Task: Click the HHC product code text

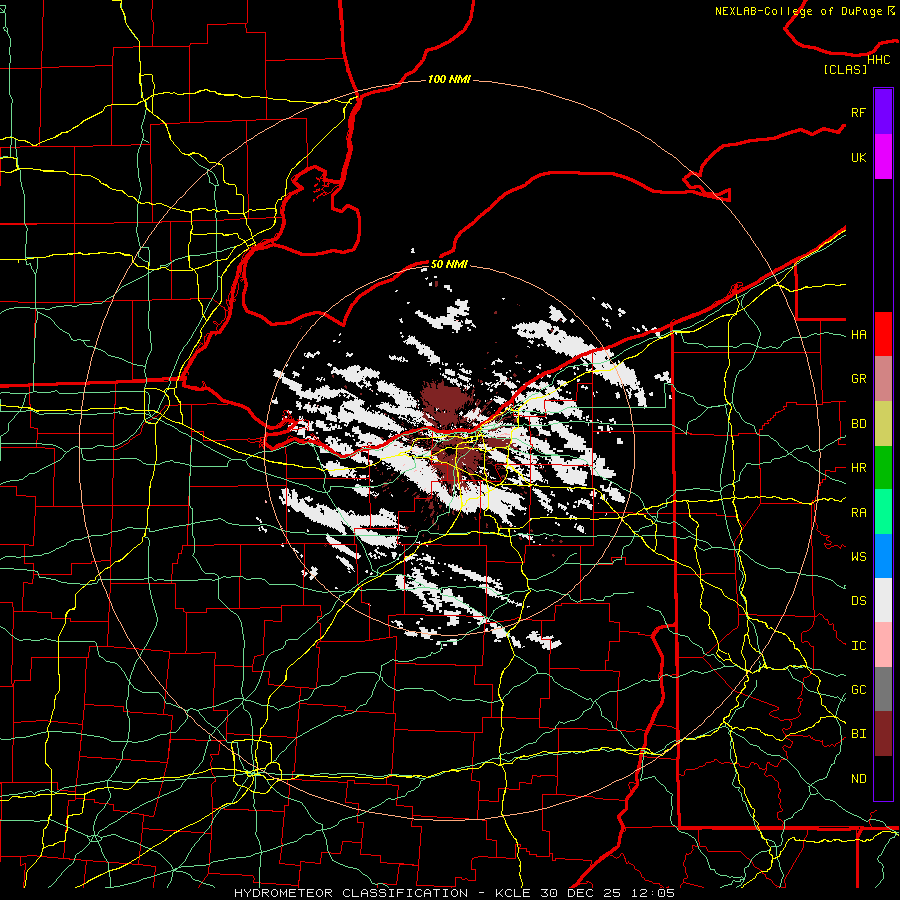Action: click(878, 60)
